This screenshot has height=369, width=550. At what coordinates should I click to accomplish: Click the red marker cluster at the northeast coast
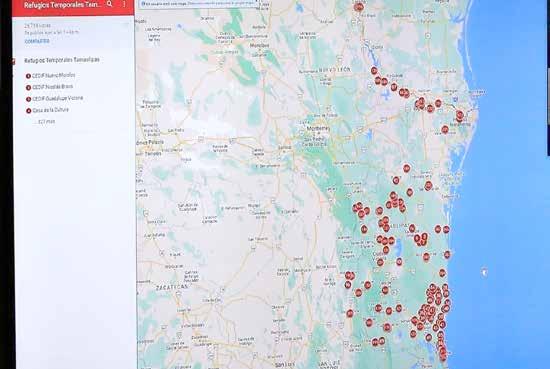(x=460, y=115)
